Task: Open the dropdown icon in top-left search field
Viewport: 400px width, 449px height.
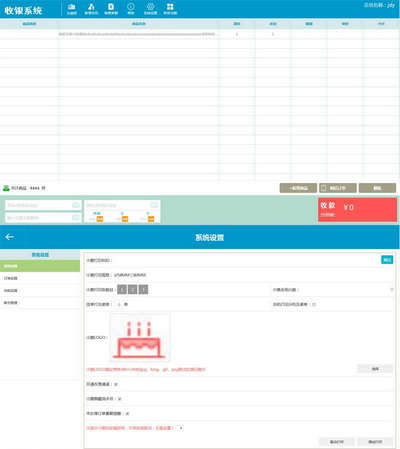Action: 76,205
